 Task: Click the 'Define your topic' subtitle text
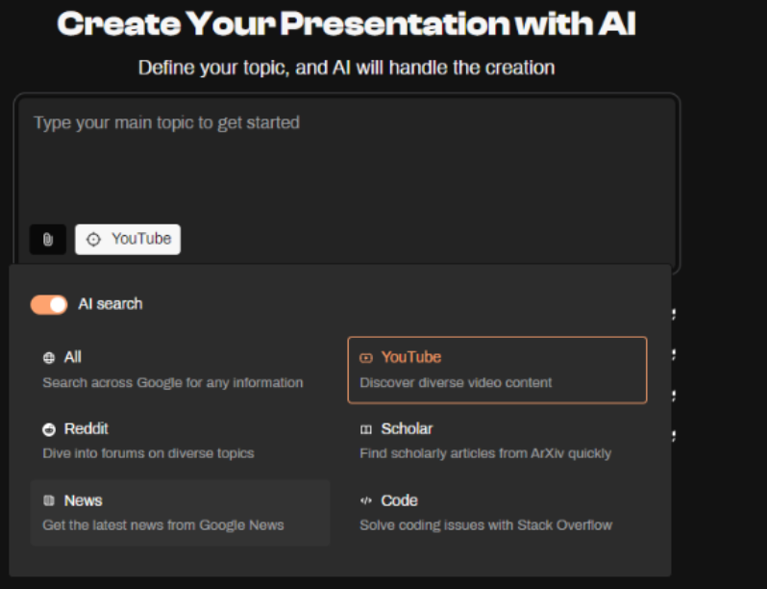point(346,68)
